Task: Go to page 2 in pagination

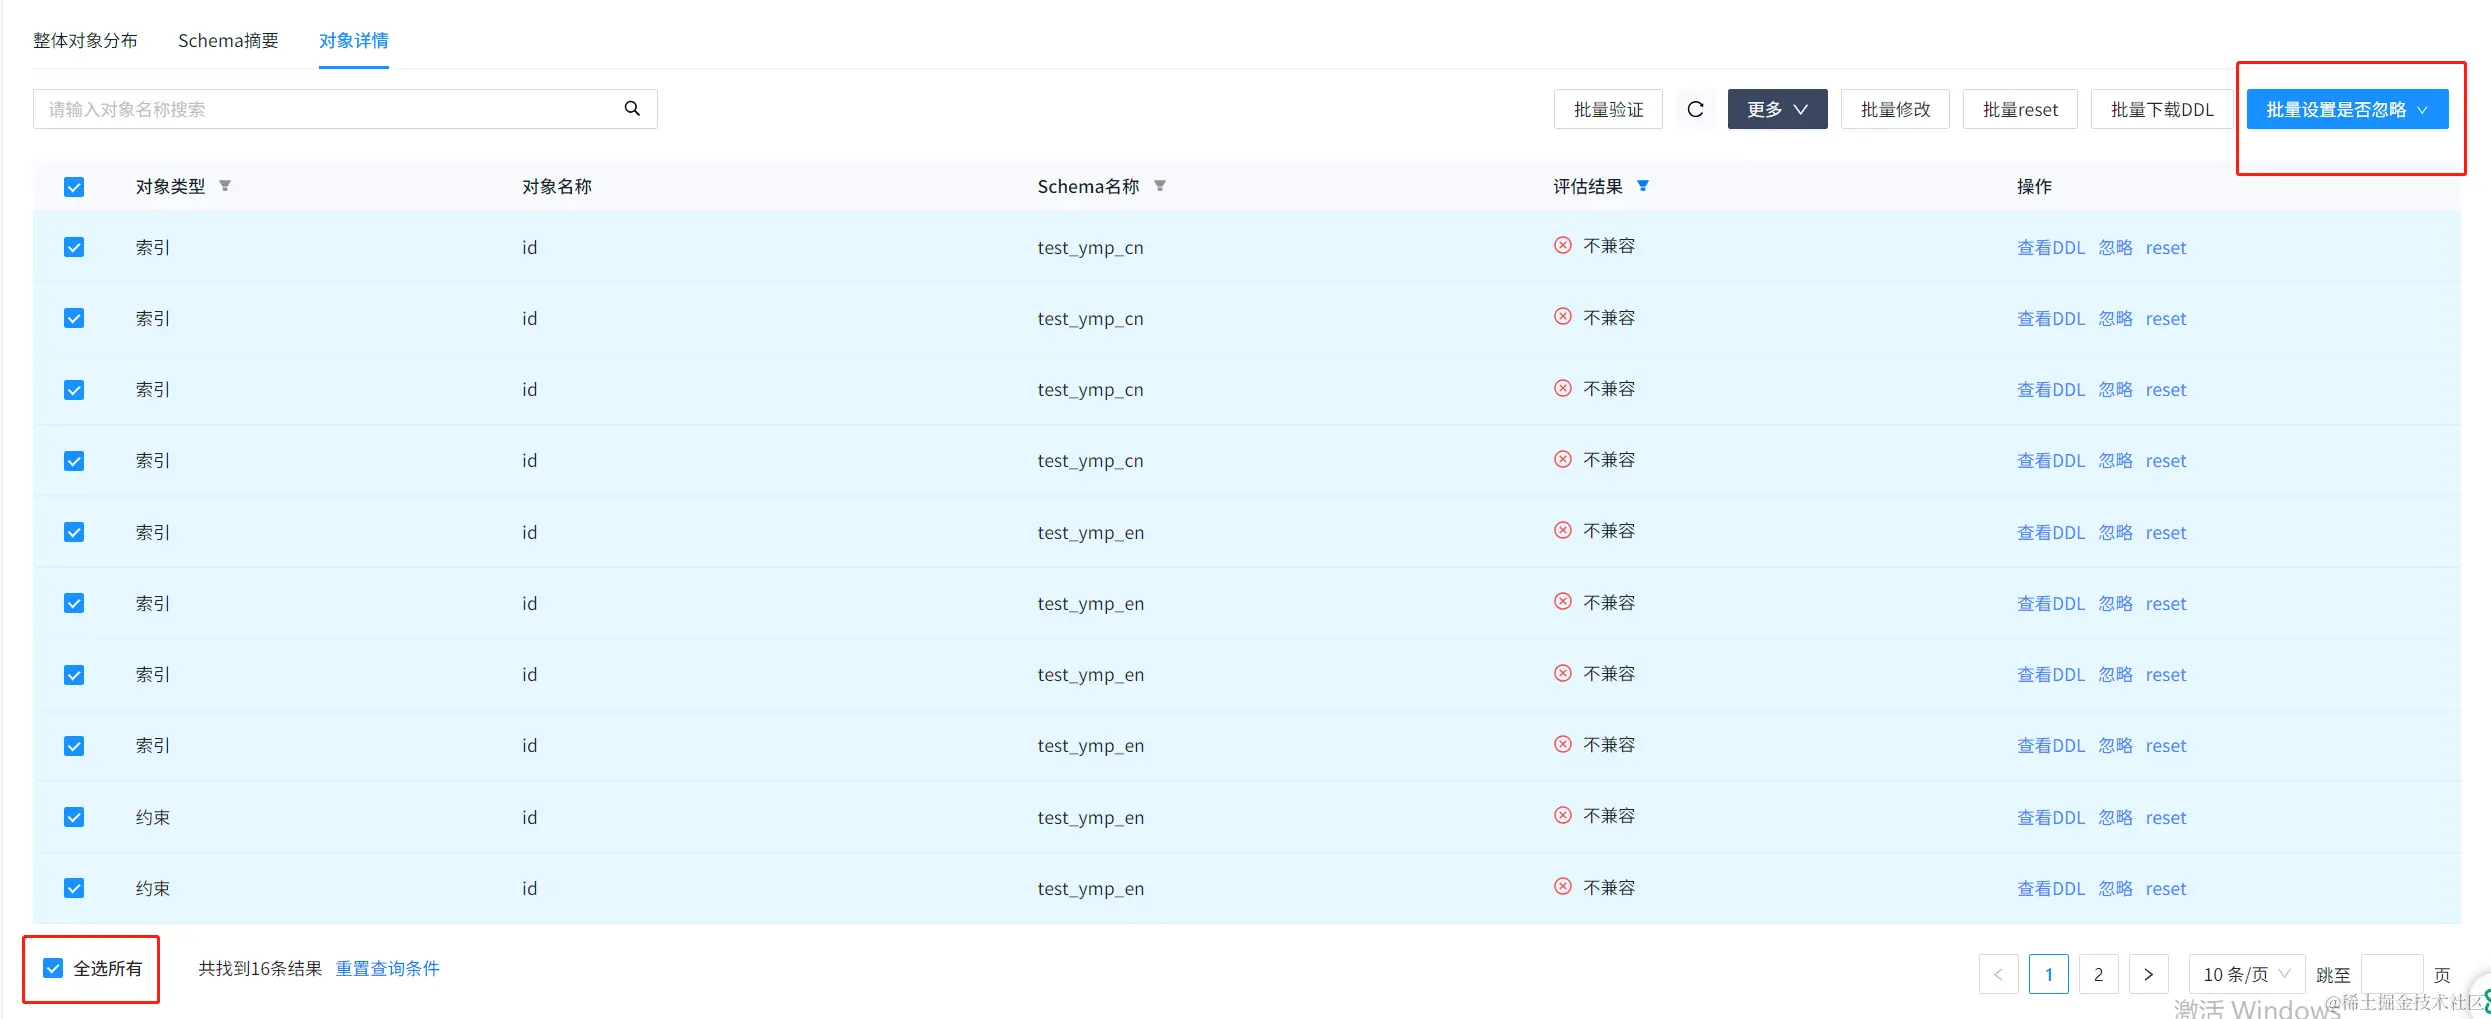Action: click(x=2098, y=974)
